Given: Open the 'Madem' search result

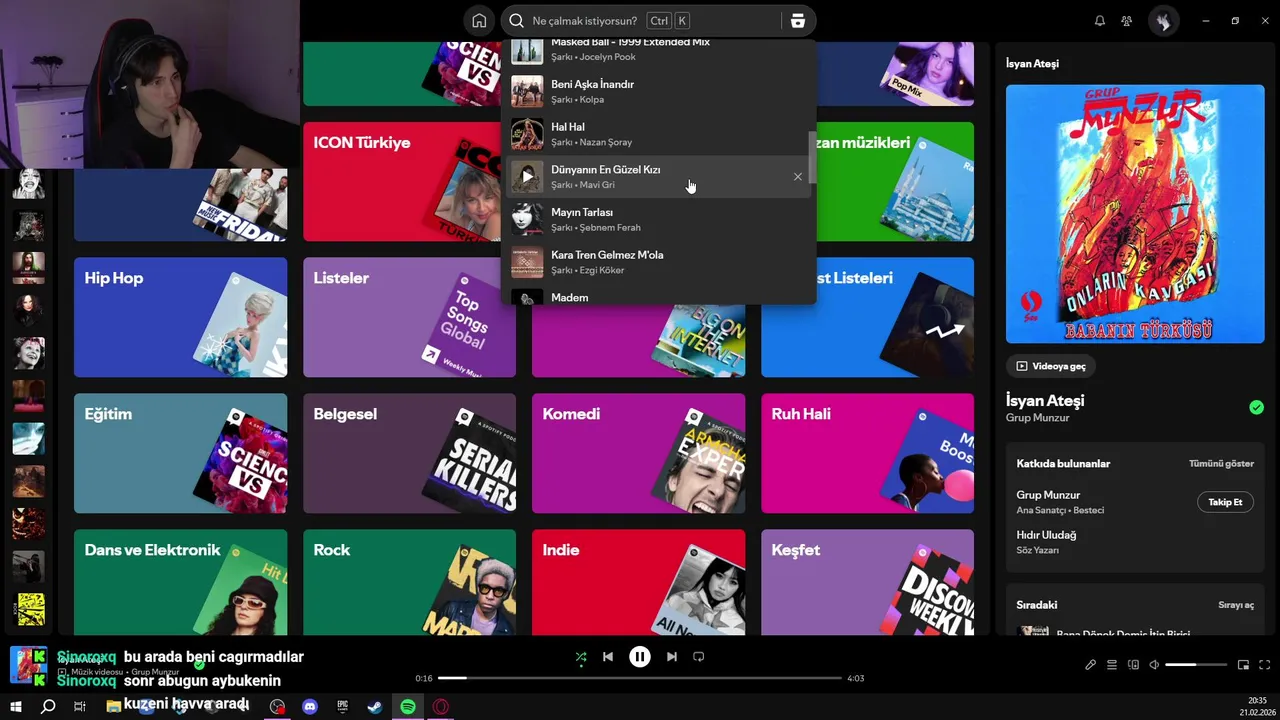Looking at the screenshot, I should point(657,296).
